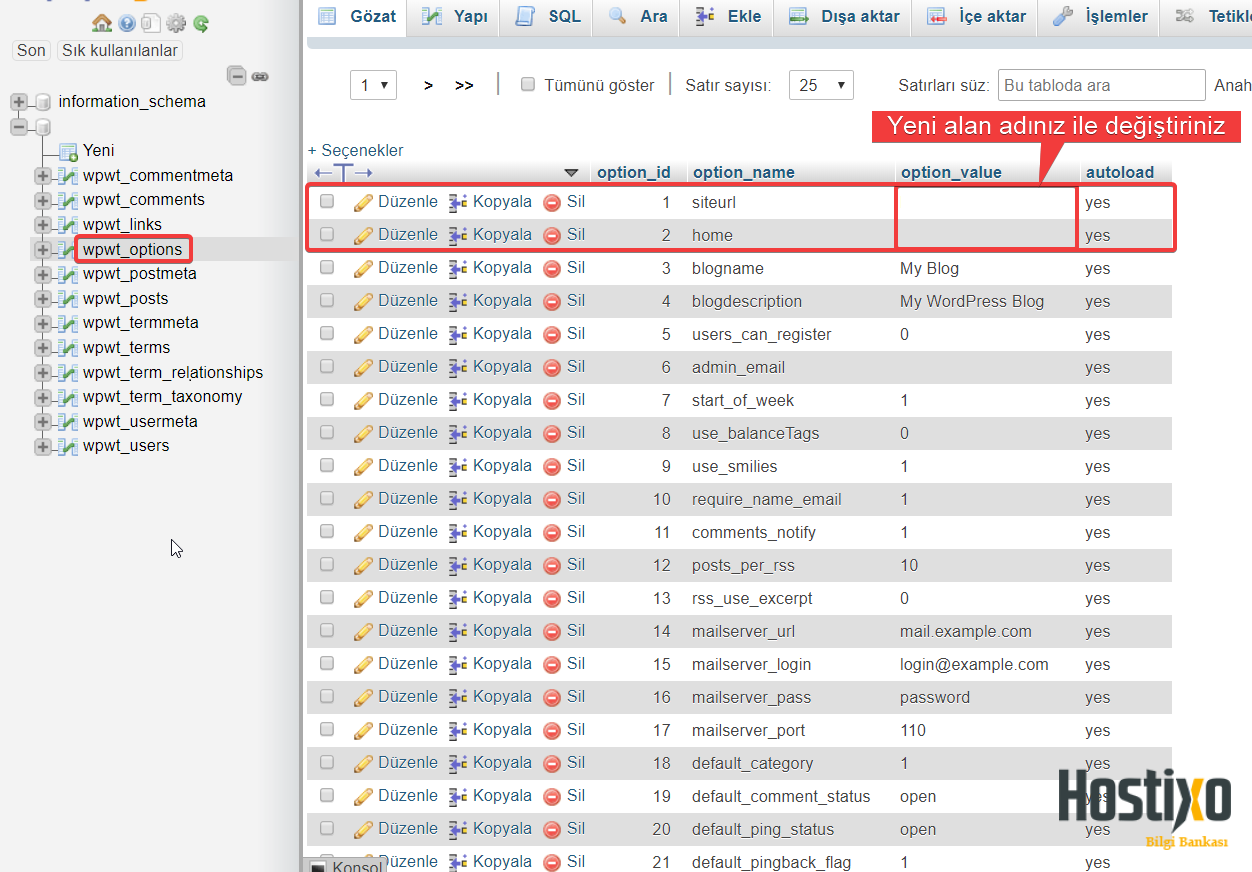The height and width of the screenshot is (872, 1252).
Task: Click the pencil edit icon for start_of_week row
Action: point(363,400)
